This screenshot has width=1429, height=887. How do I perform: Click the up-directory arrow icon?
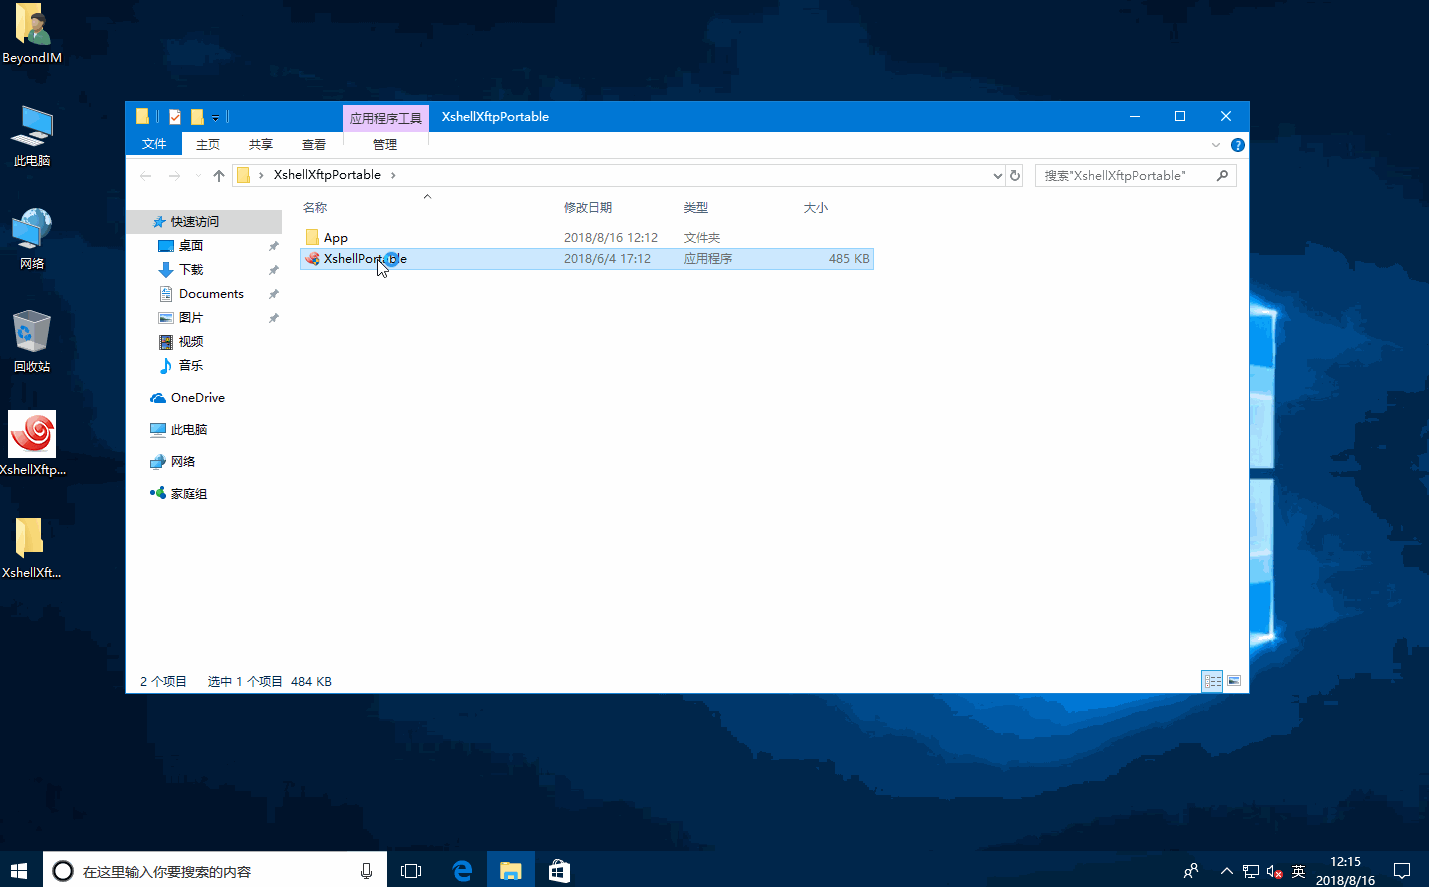(x=219, y=175)
